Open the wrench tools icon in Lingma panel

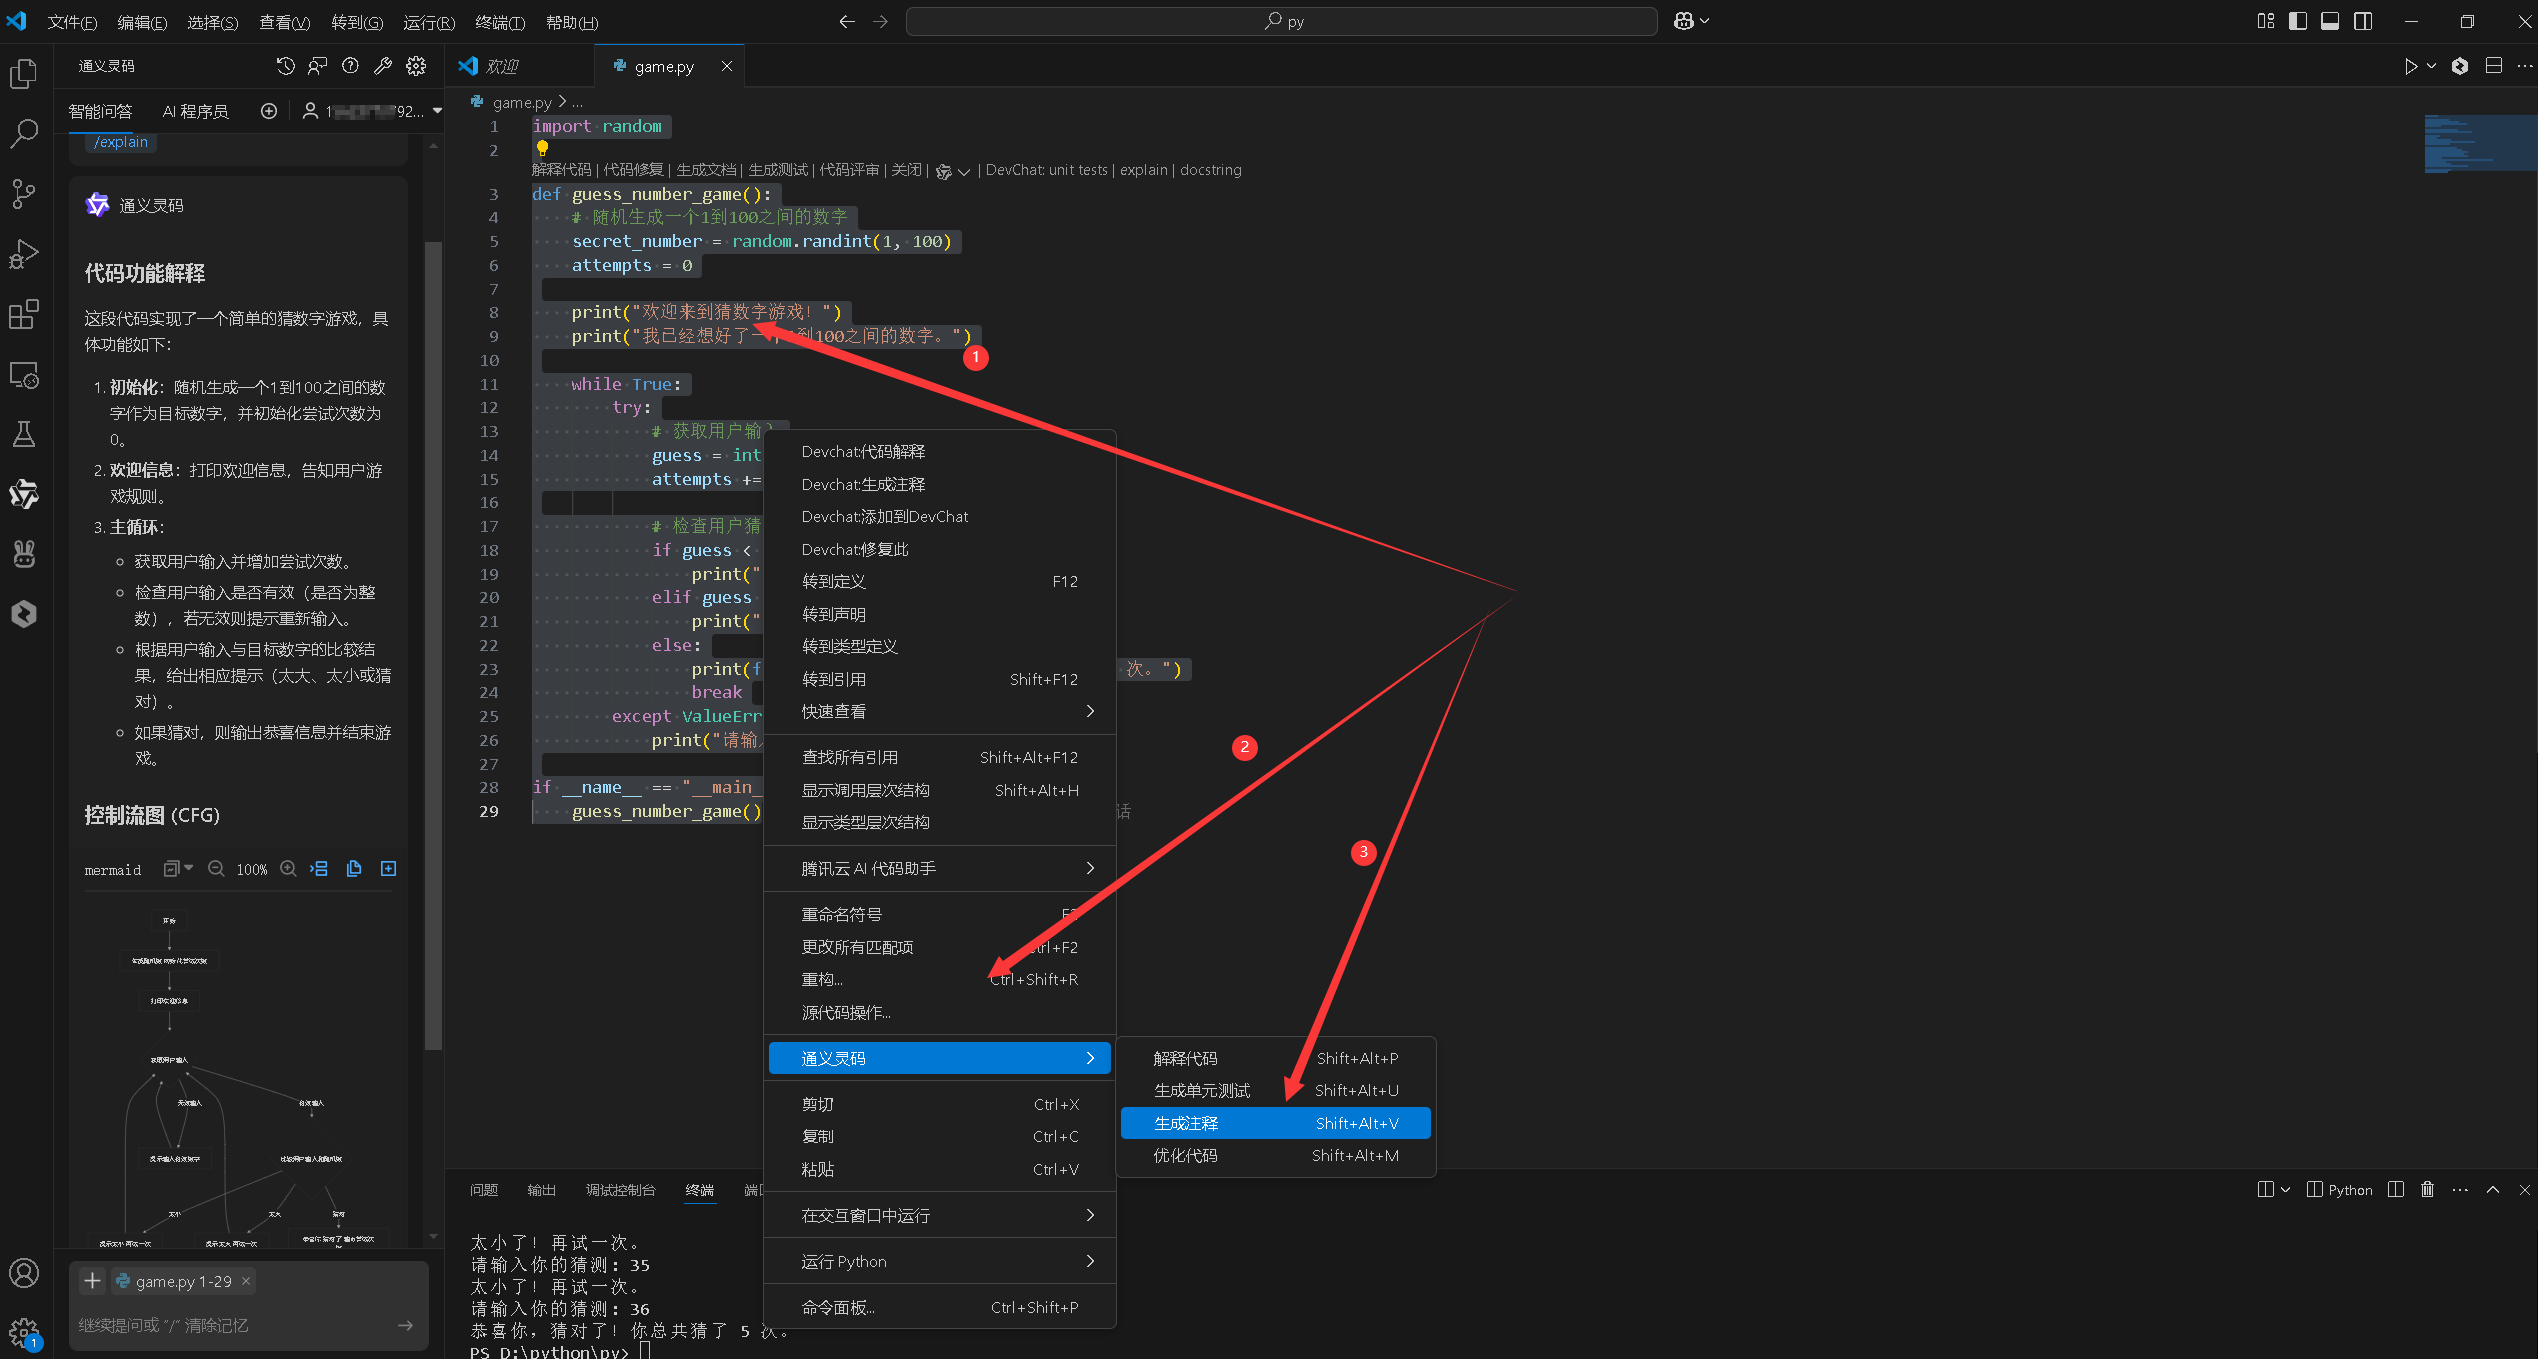click(383, 66)
